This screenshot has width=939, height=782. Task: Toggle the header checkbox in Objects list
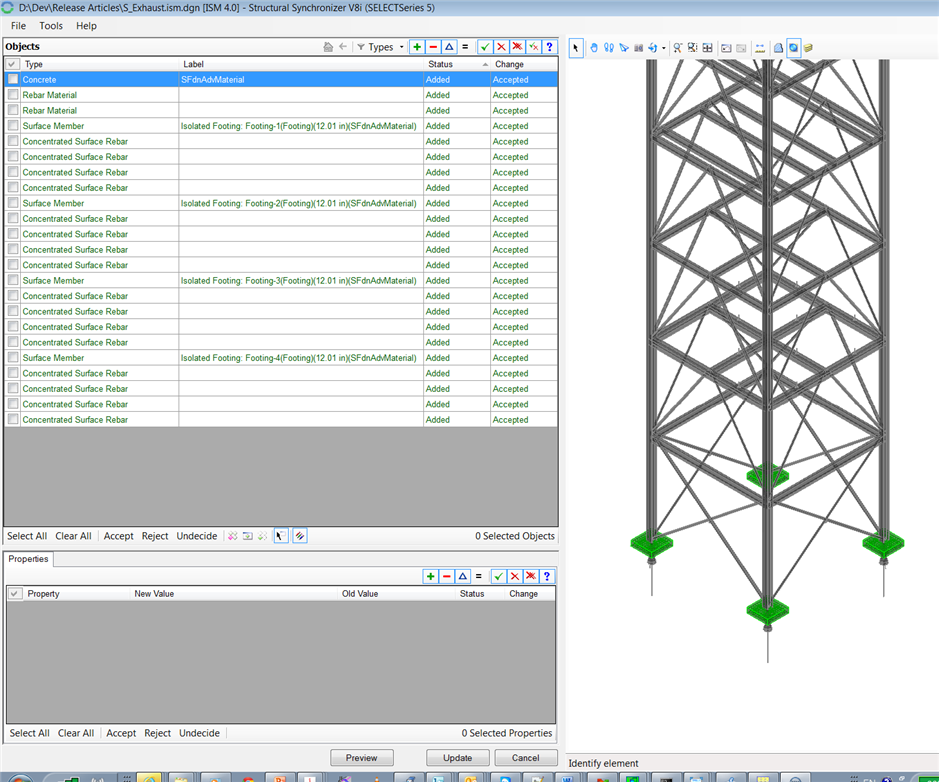[x=13, y=64]
